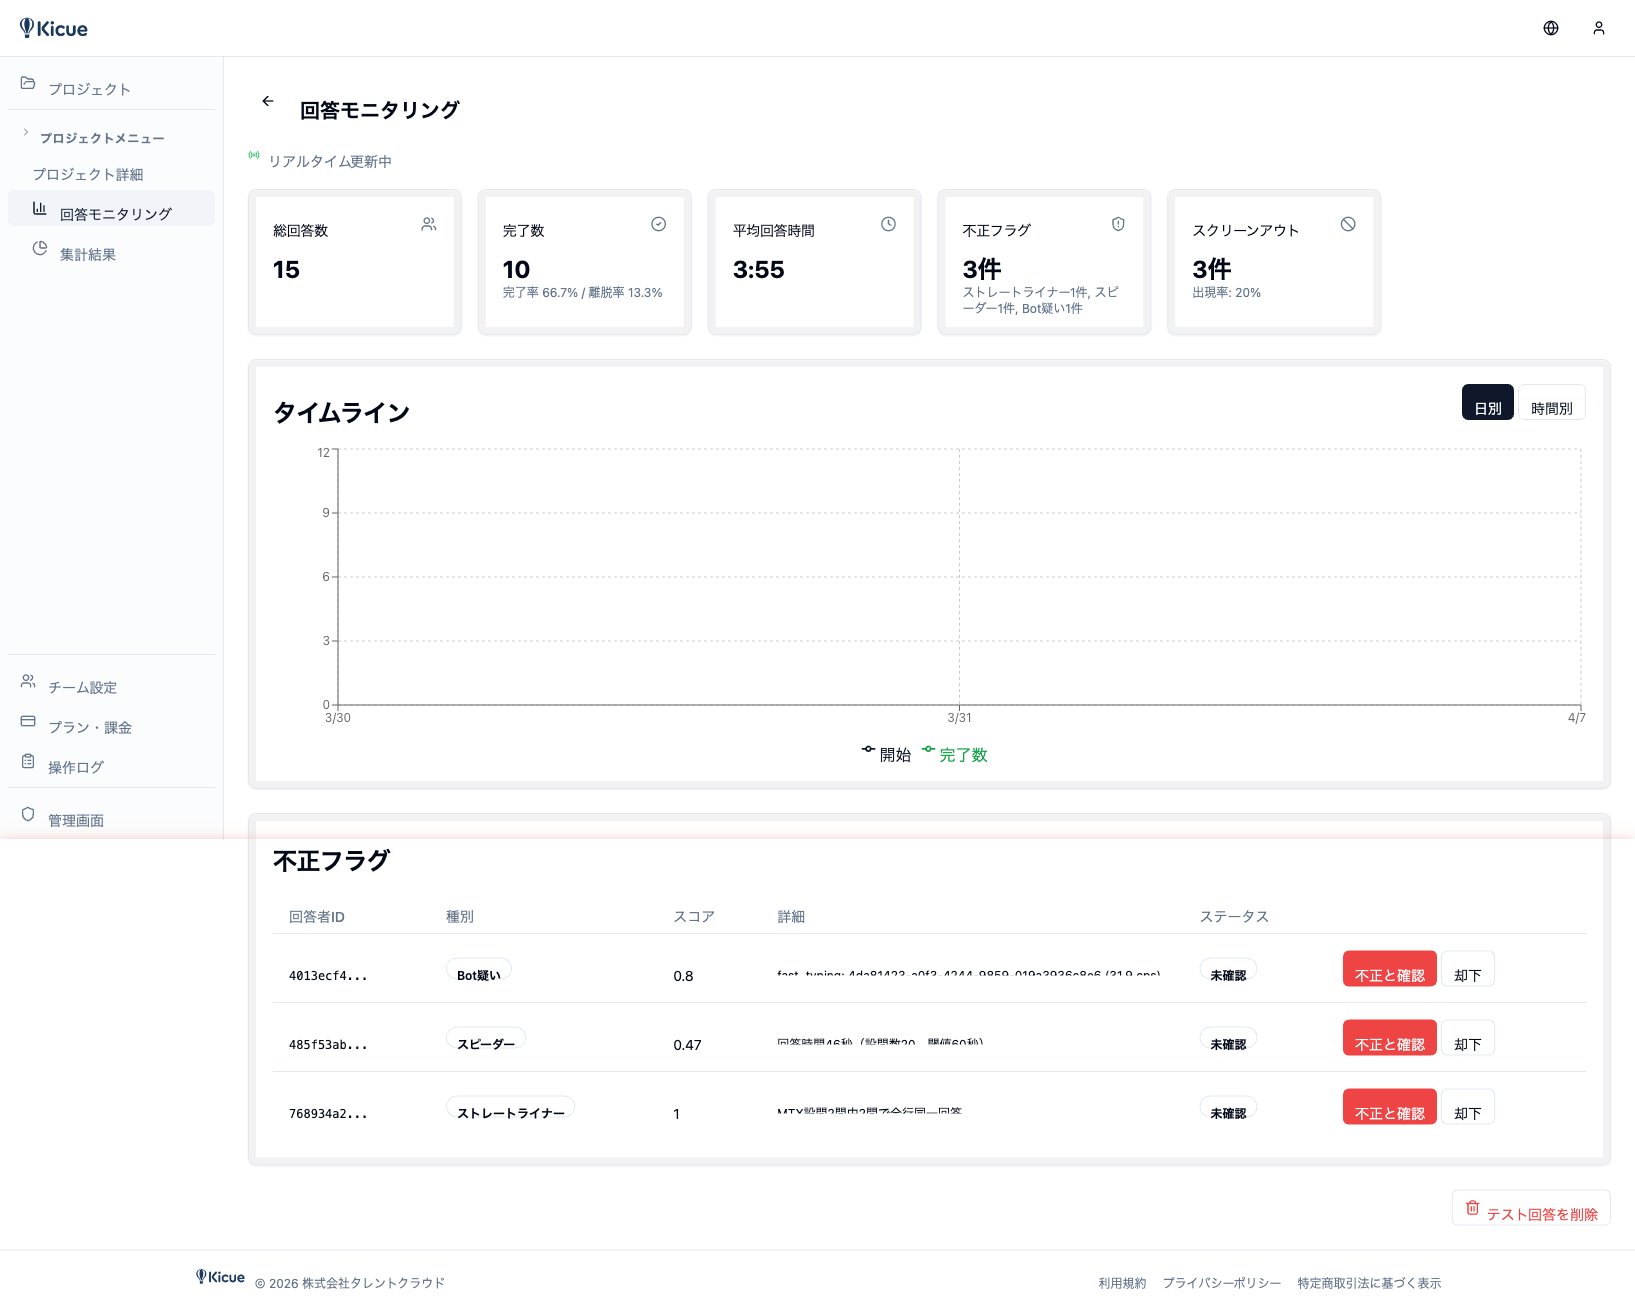
Task: Open the user account icon
Action: point(1598,28)
